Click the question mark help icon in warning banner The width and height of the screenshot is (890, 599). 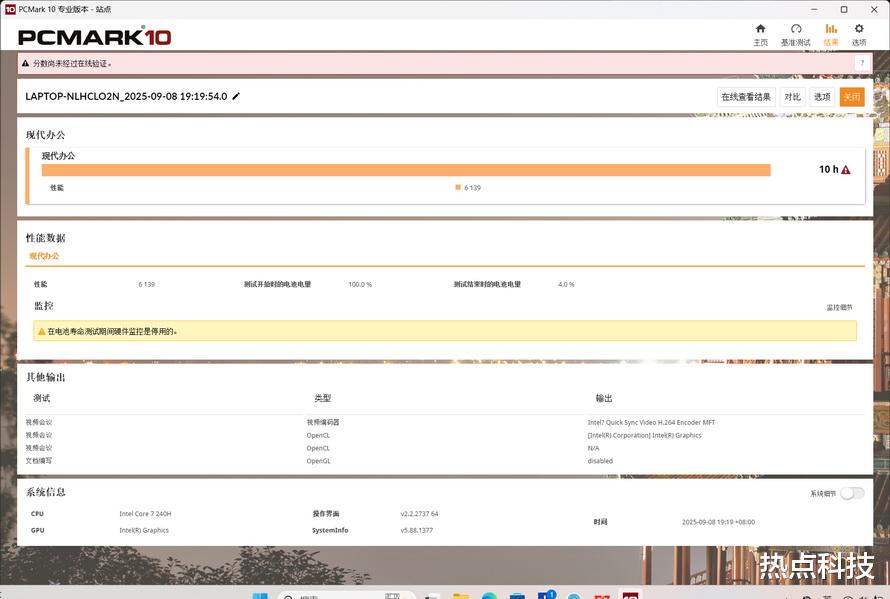(862, 63)
